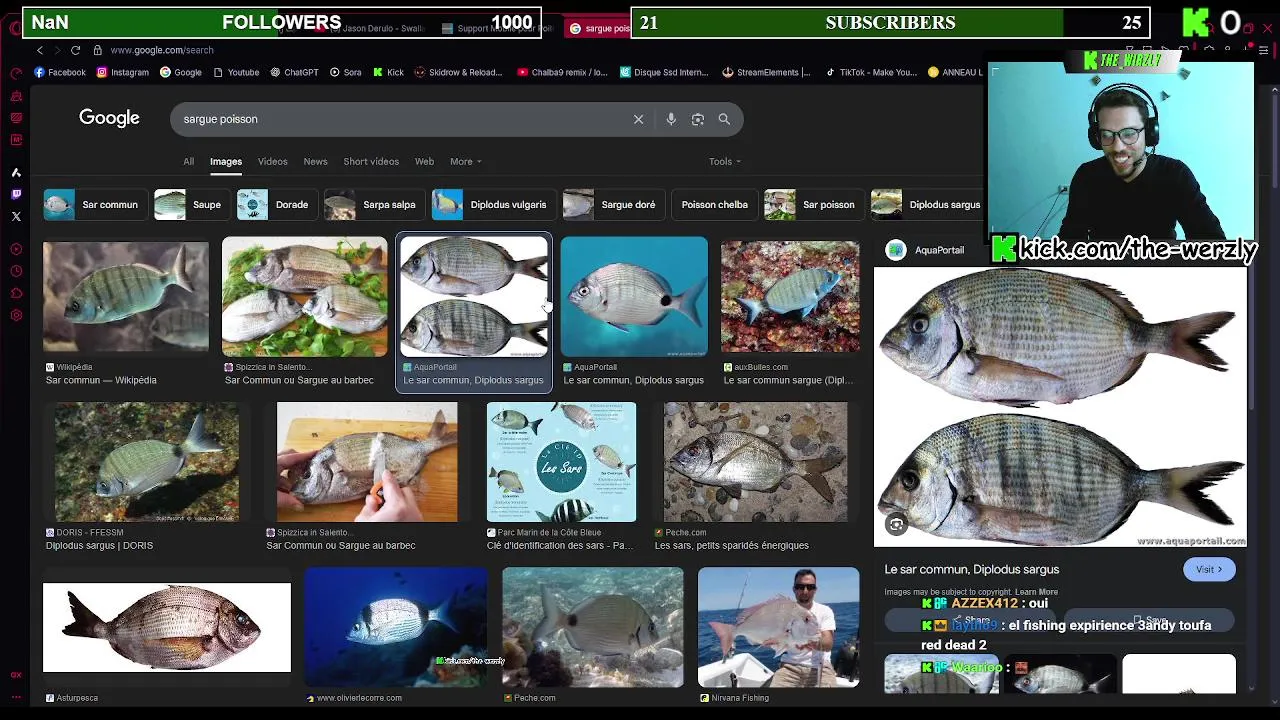Open the StreamElements bookmark
The height and width of the screenshot is (720, 1280).
click(766, 72)
